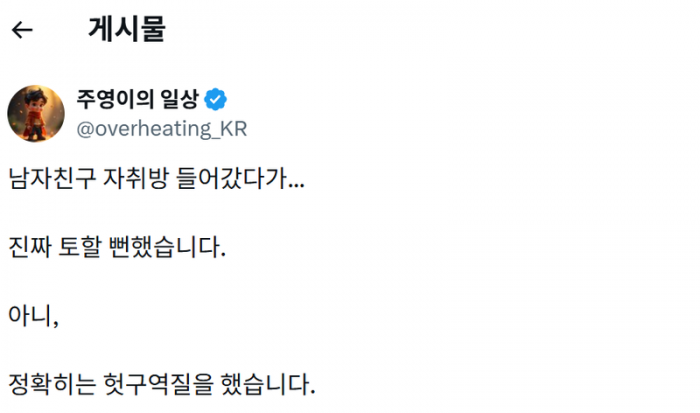This screenshot has width=700, height=413.
Task: Select the line starting with 정확히는
Action: pyautogui.click(x=162, y=384)
